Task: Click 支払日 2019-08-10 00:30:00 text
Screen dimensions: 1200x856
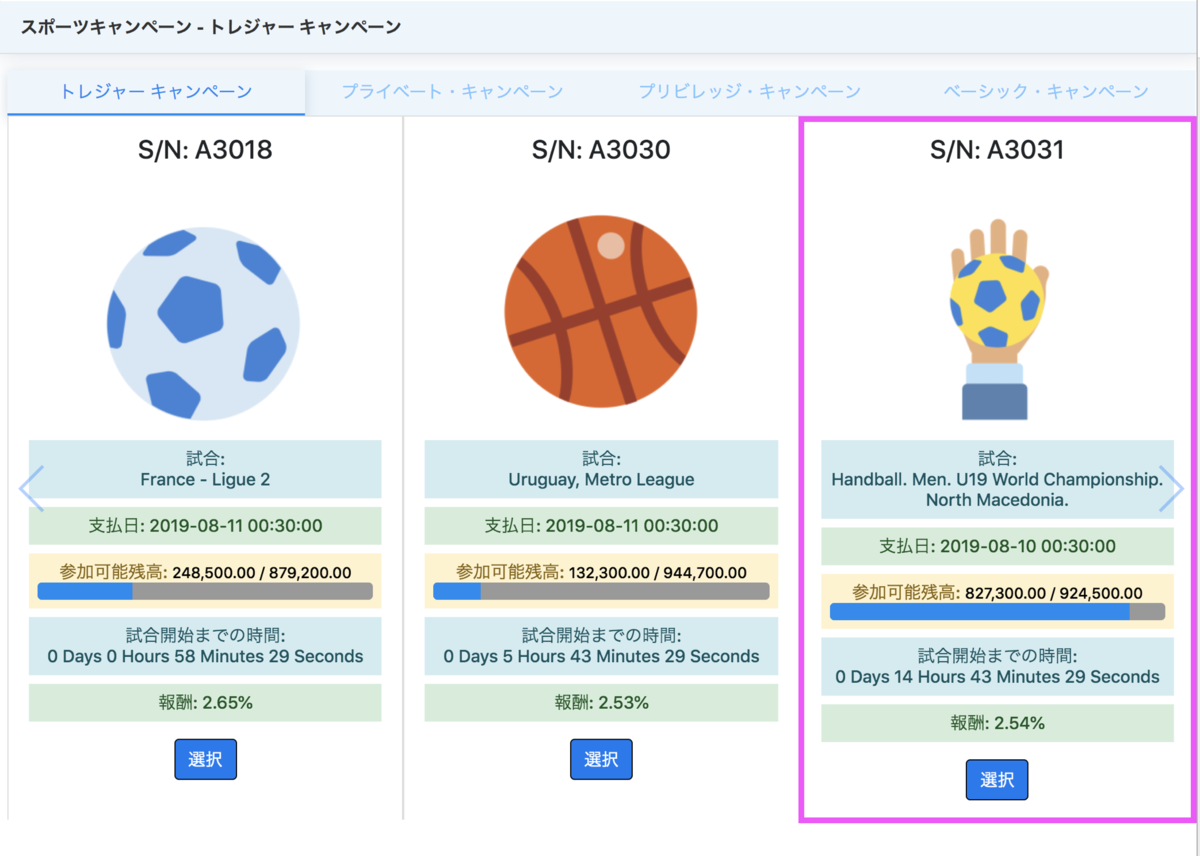Action: (x=997, y=547)
